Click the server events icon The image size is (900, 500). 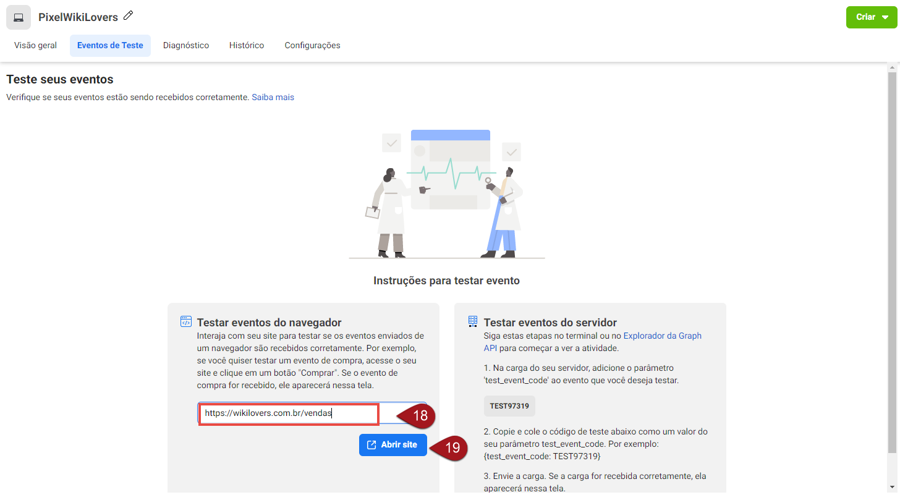coord(473,322)
